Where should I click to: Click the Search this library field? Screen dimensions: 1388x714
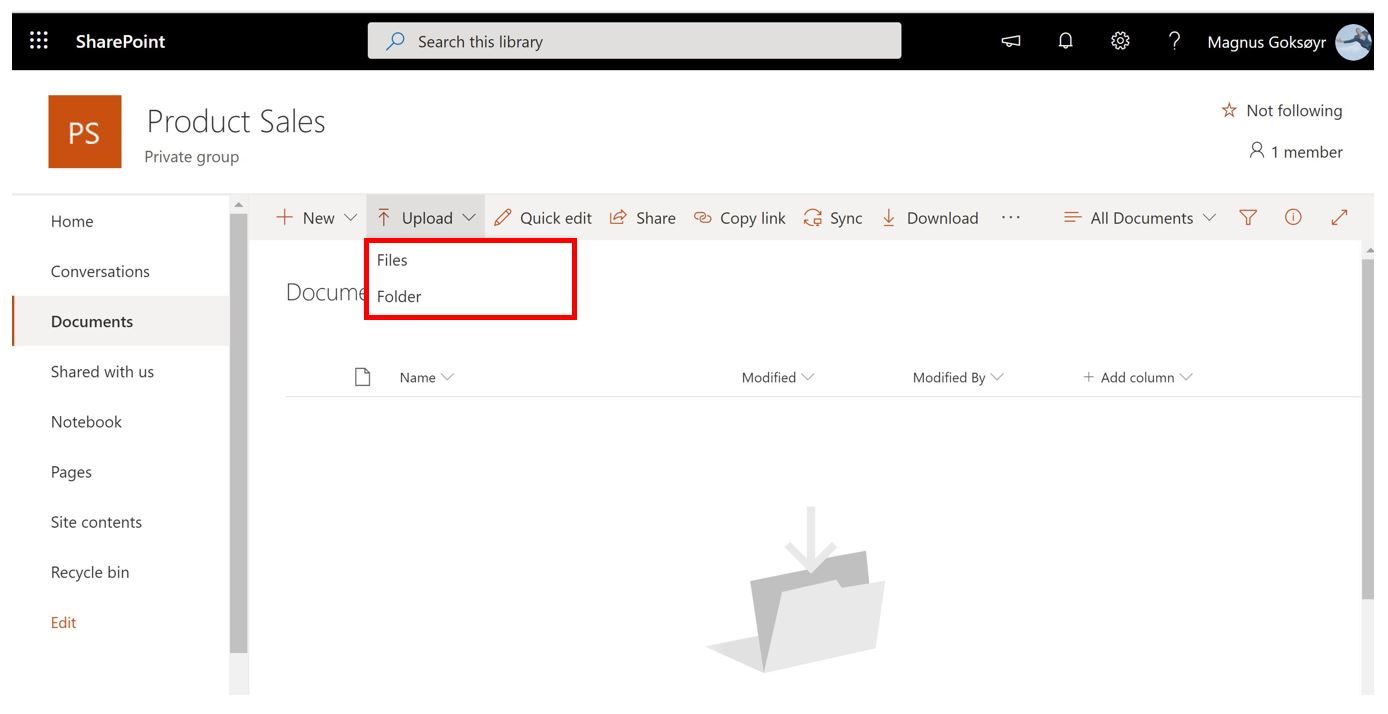(x=634, y=42)
